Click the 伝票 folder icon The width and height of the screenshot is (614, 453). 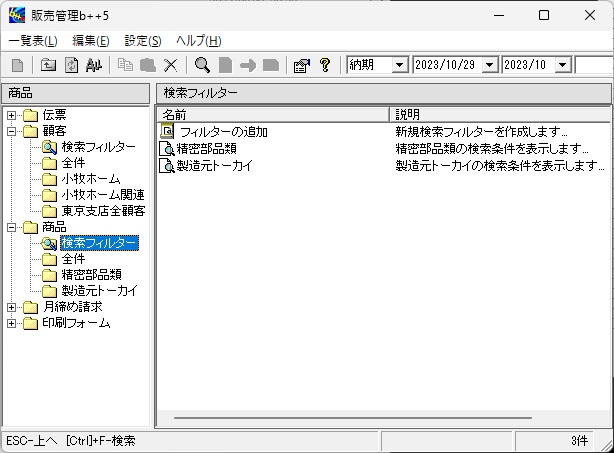point(30,115)
